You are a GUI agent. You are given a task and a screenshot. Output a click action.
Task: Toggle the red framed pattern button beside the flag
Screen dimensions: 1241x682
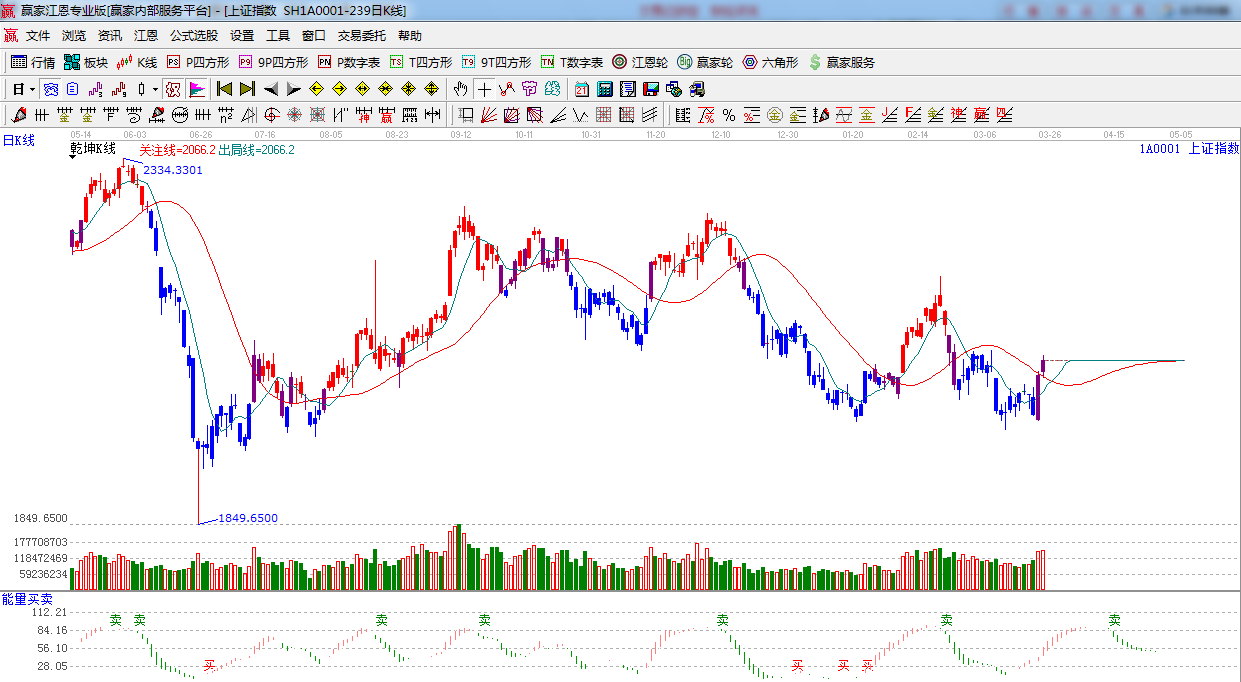coord(173,89)
